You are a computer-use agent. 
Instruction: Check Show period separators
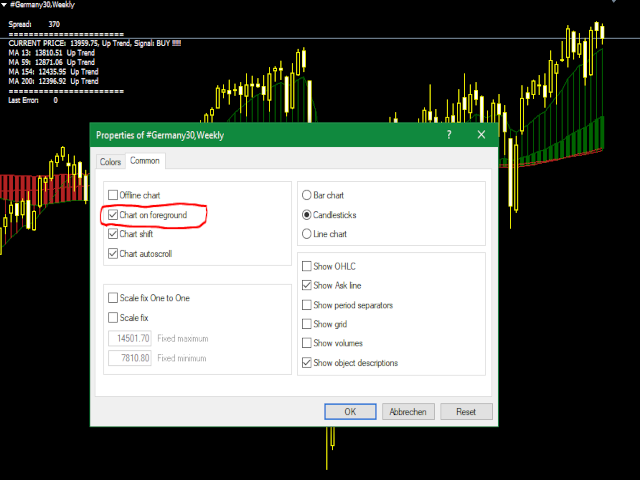[x=307, y=305]
